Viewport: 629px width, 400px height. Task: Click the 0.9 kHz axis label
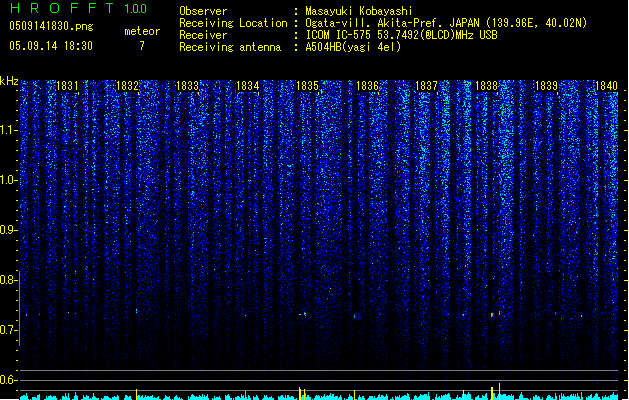[8, 230]
